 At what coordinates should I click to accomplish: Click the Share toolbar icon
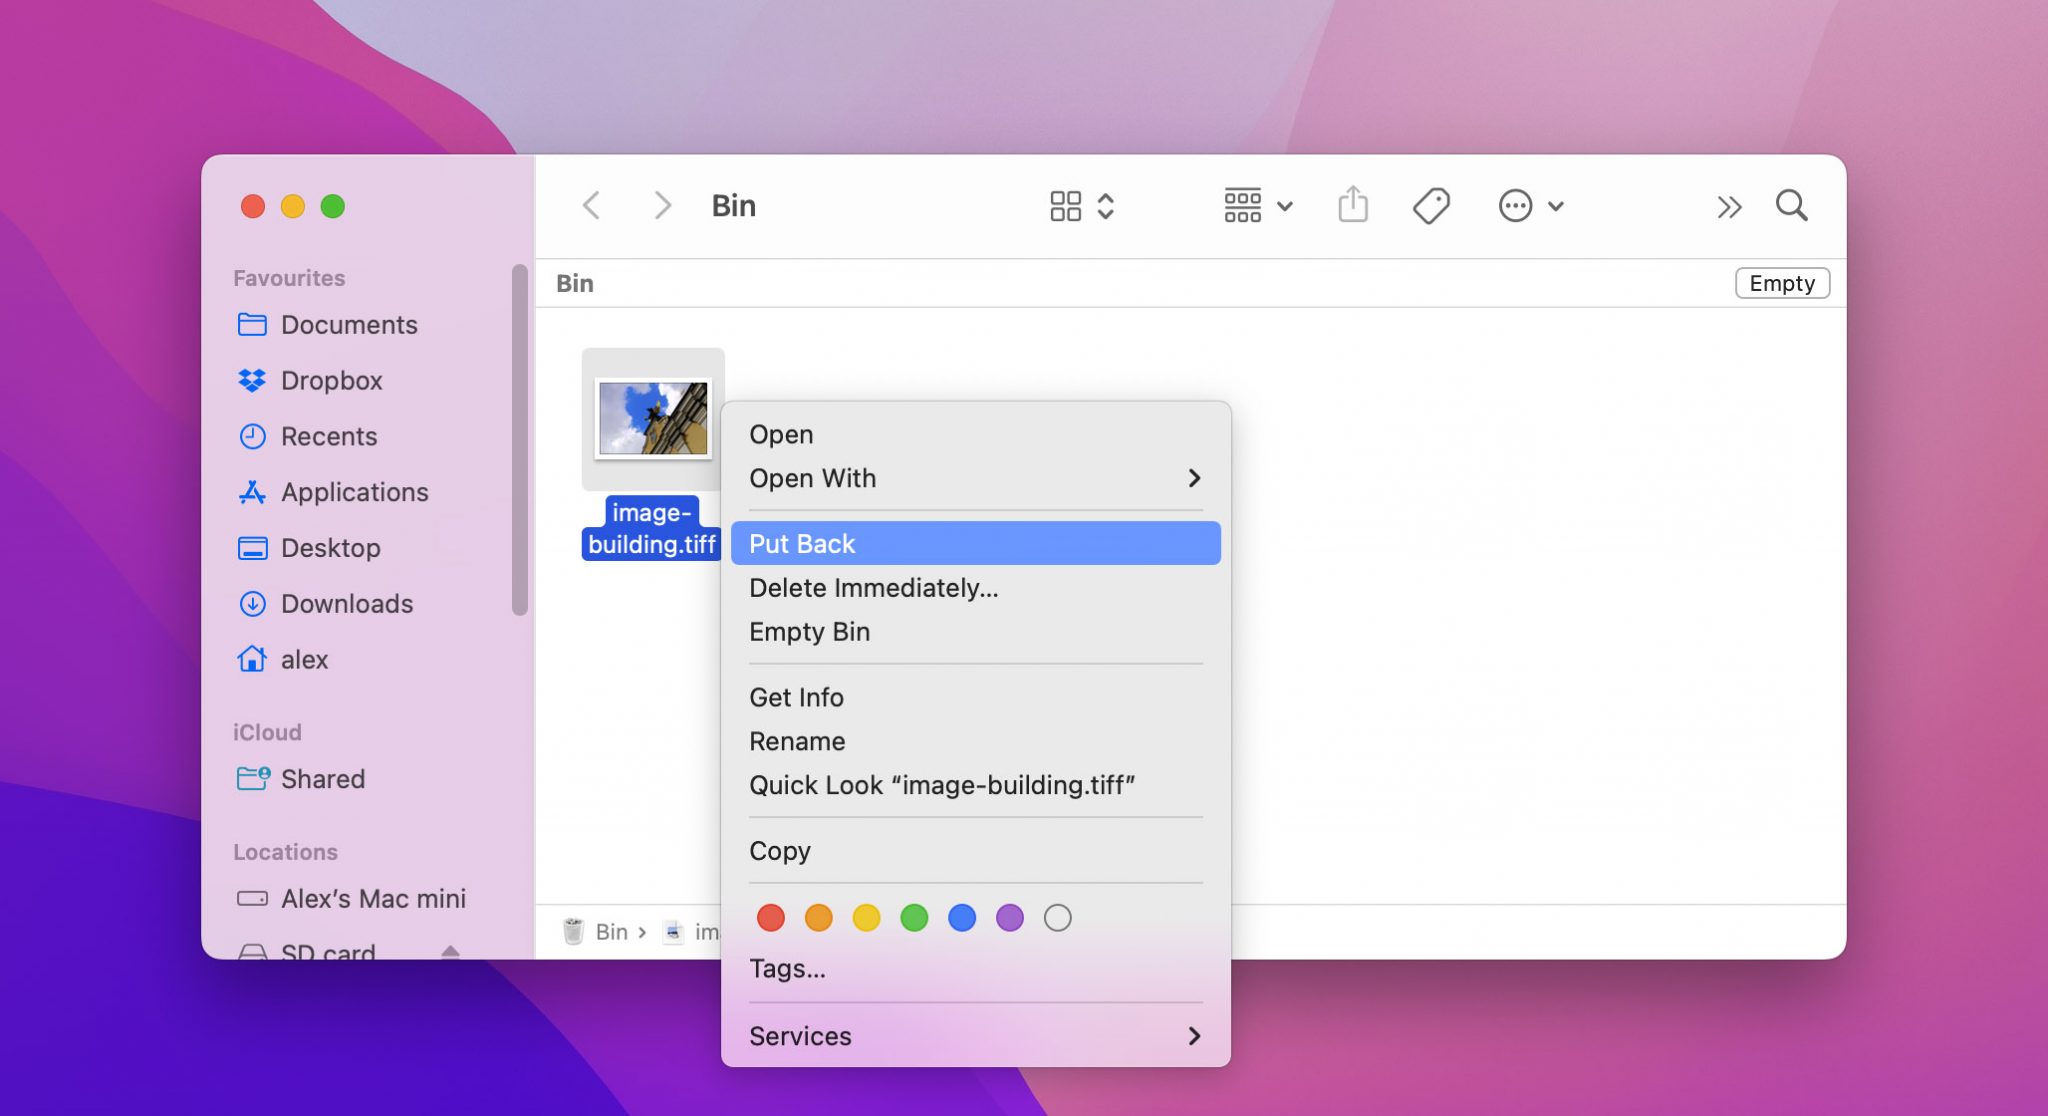tap(1353, 205)
